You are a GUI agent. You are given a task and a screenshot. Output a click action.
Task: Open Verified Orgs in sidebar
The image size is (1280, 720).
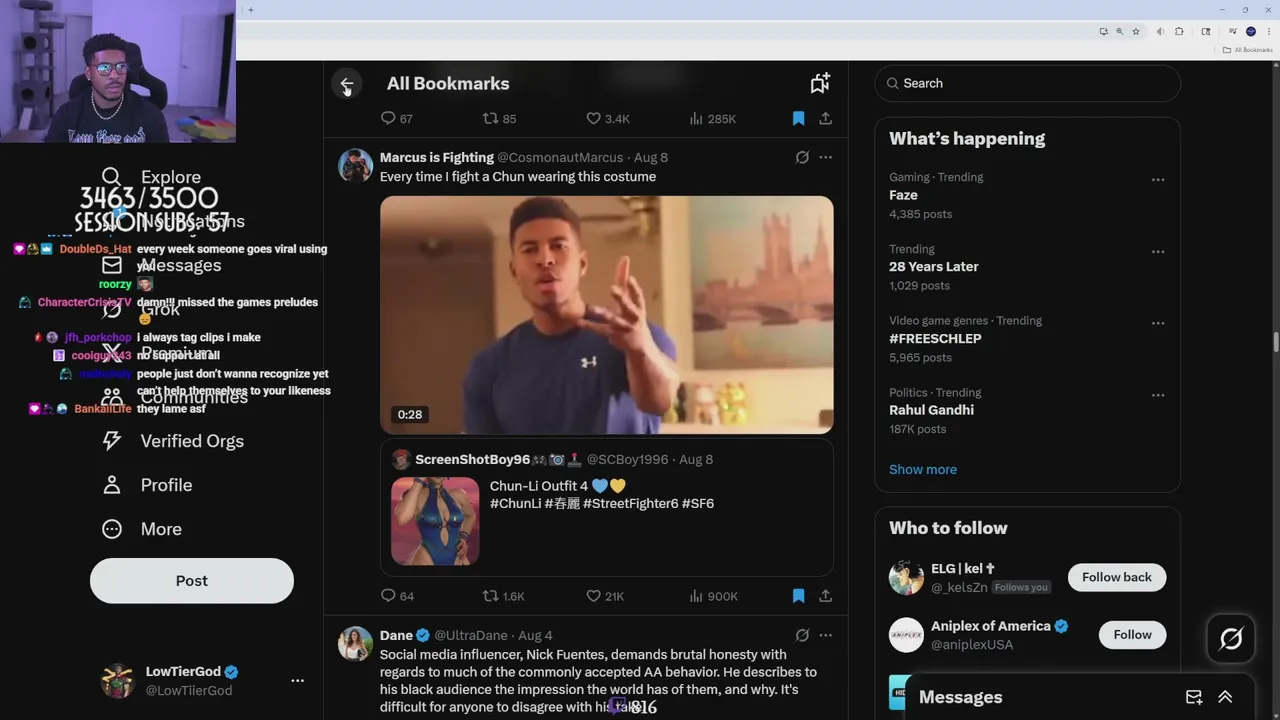[173, 441]
